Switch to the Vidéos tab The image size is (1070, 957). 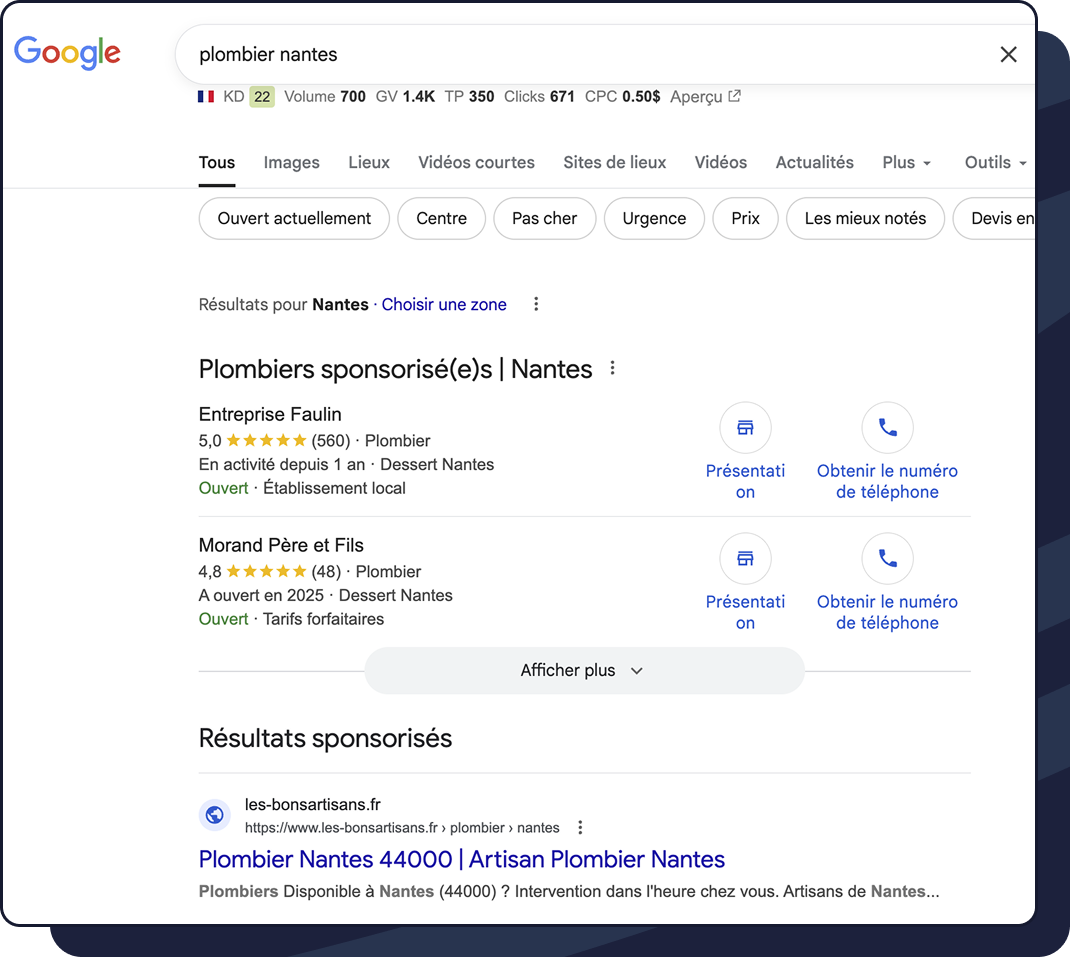pos(721,162)
